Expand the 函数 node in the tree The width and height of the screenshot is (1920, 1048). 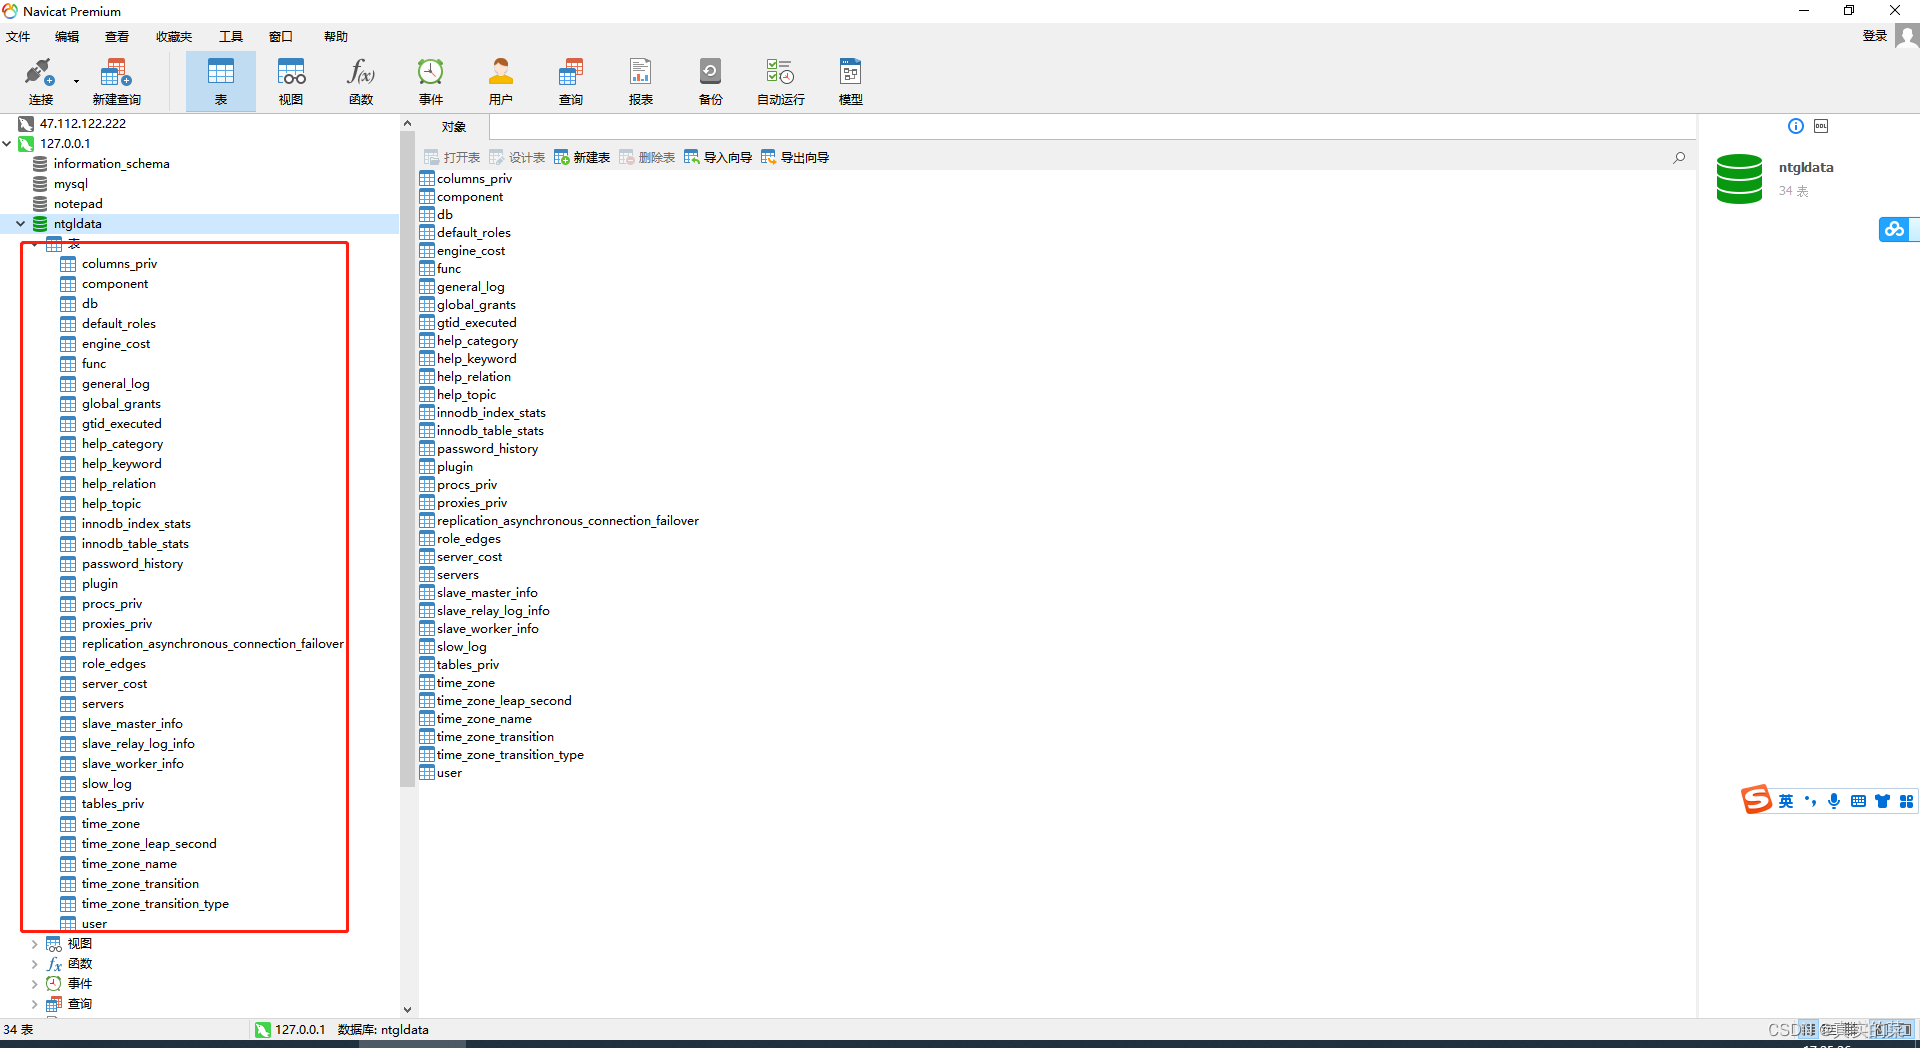pyautogui.click(x=35, y=964)
